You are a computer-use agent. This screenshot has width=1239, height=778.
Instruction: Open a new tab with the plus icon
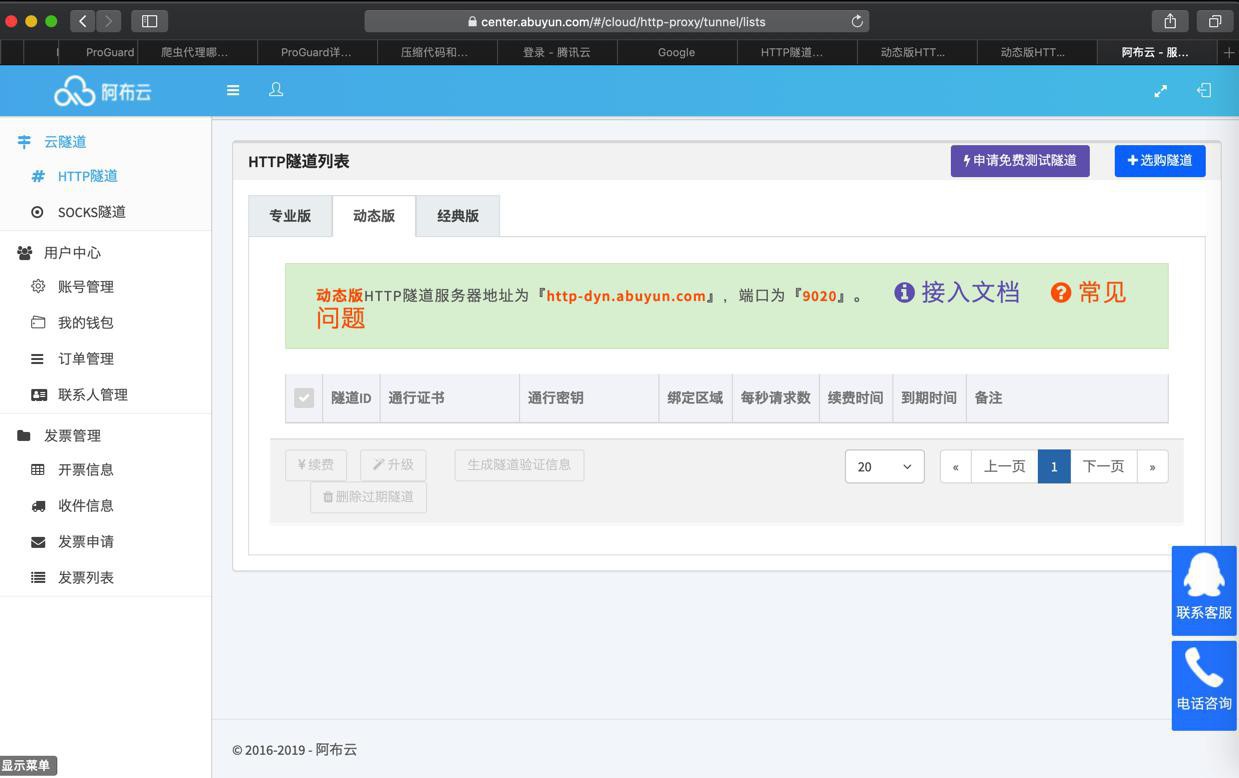(x=1229, y=52)
